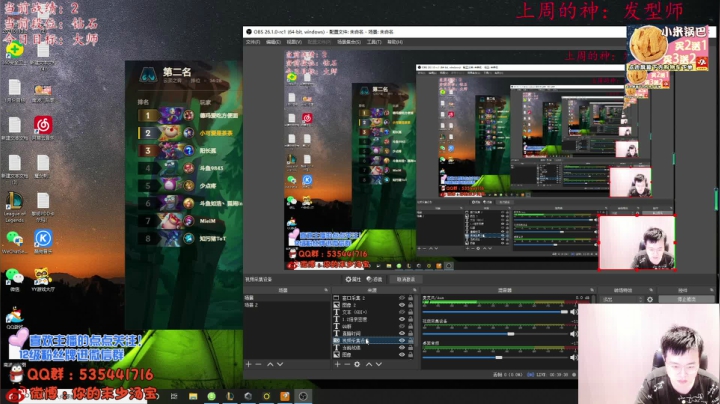The width and height of the screenshot is (720, 404).
Task: Click the stop streaming button in controls
Action: 686,299
